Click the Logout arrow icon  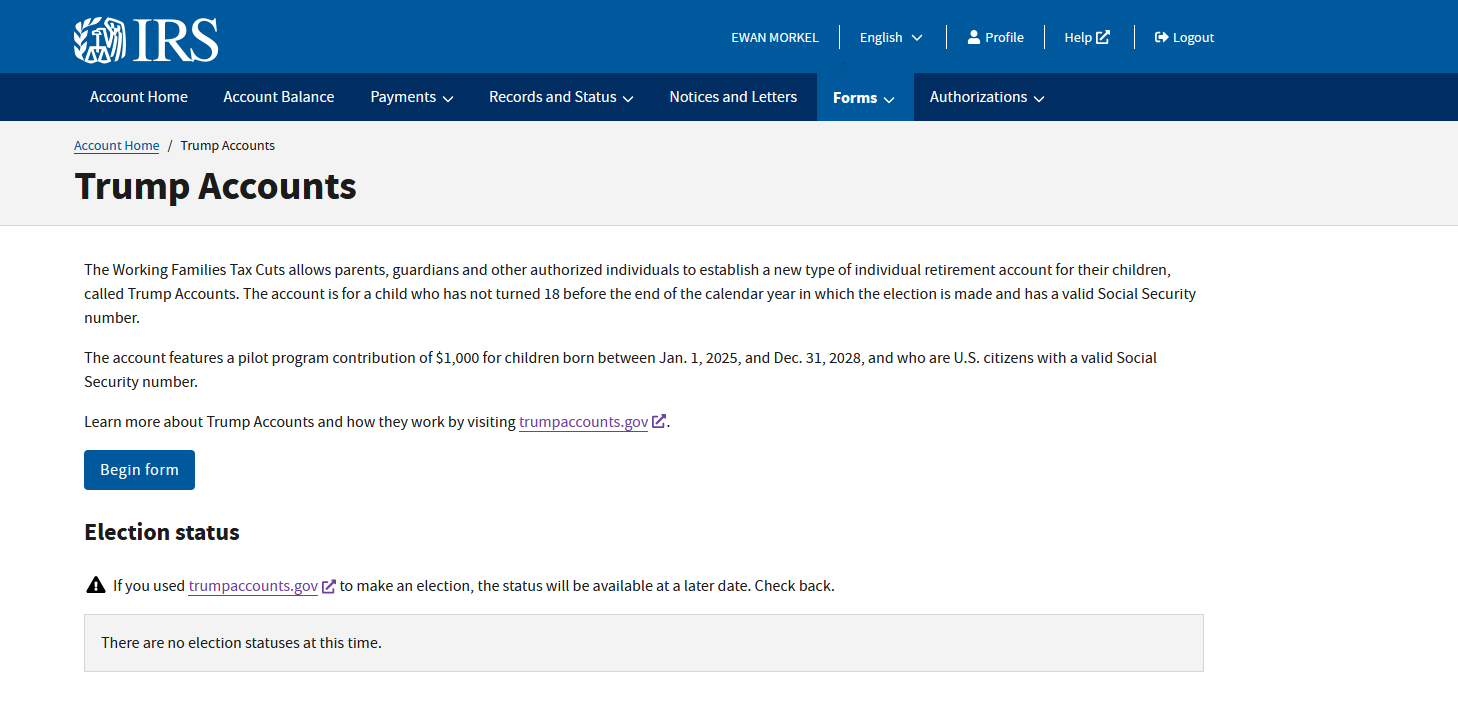[x=1161, y=37]
